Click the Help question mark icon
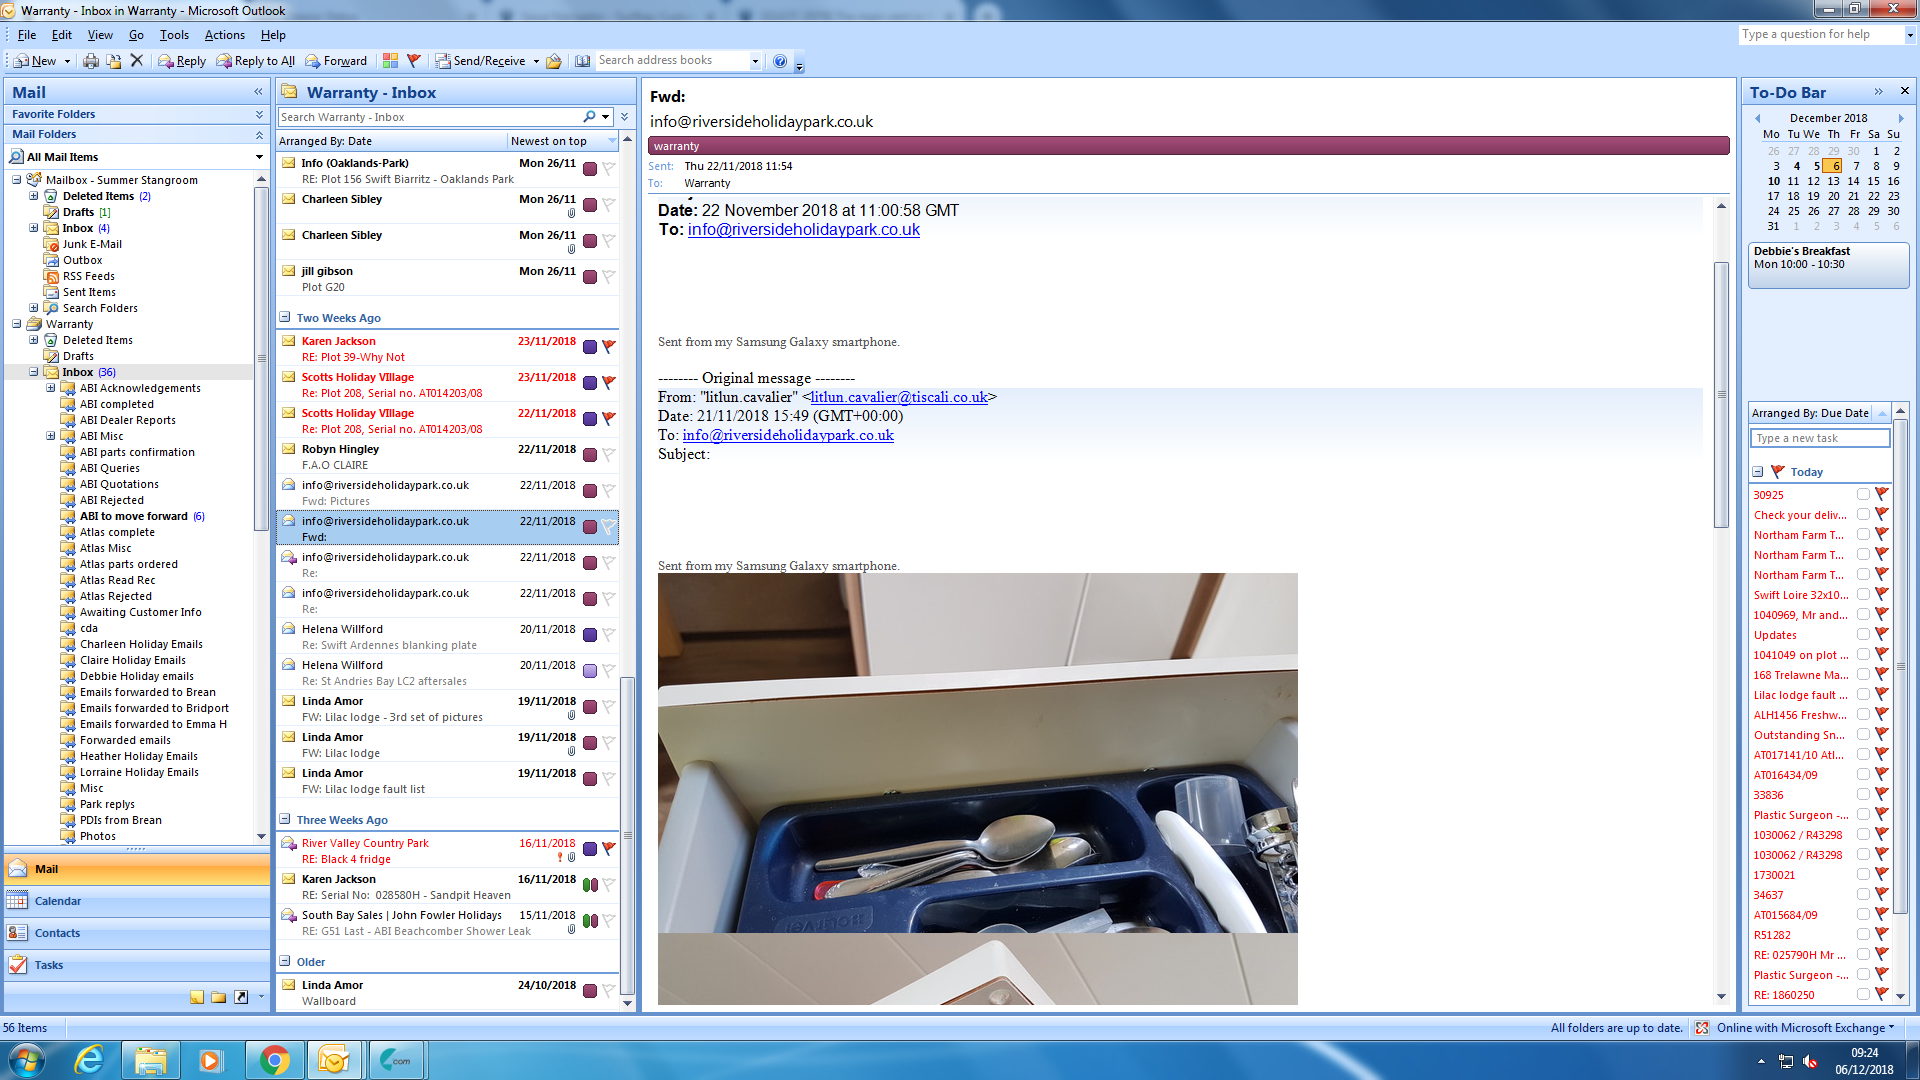 [x=780, y=61]
